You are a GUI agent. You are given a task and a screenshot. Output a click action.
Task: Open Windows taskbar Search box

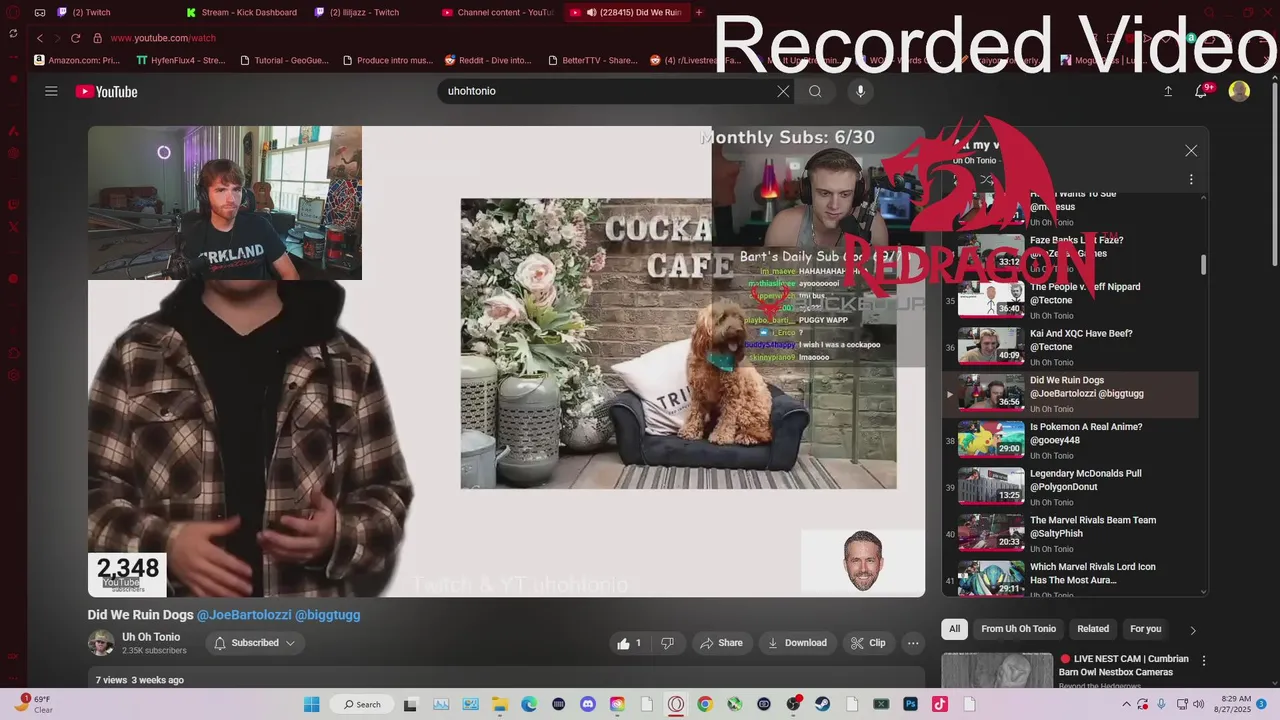(363, 704)
